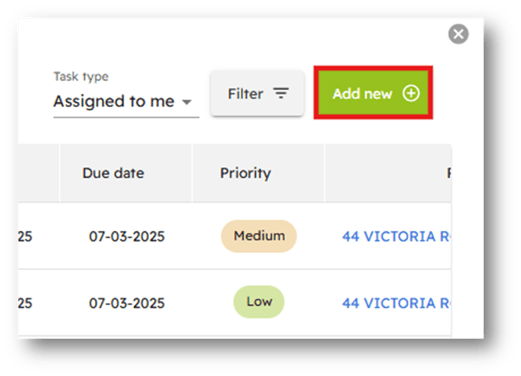Click the green Add new button
This screenshot has height=376, width=521.
[x=373, y=93]
